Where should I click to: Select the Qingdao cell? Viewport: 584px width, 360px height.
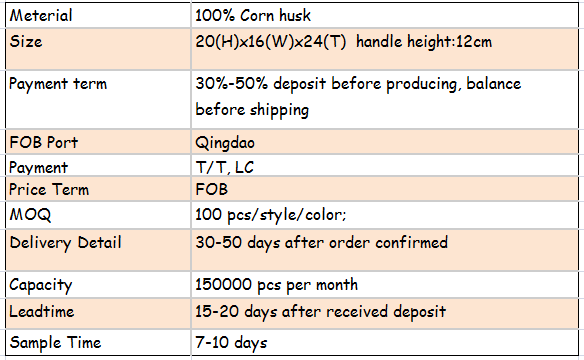pos(385,142)
